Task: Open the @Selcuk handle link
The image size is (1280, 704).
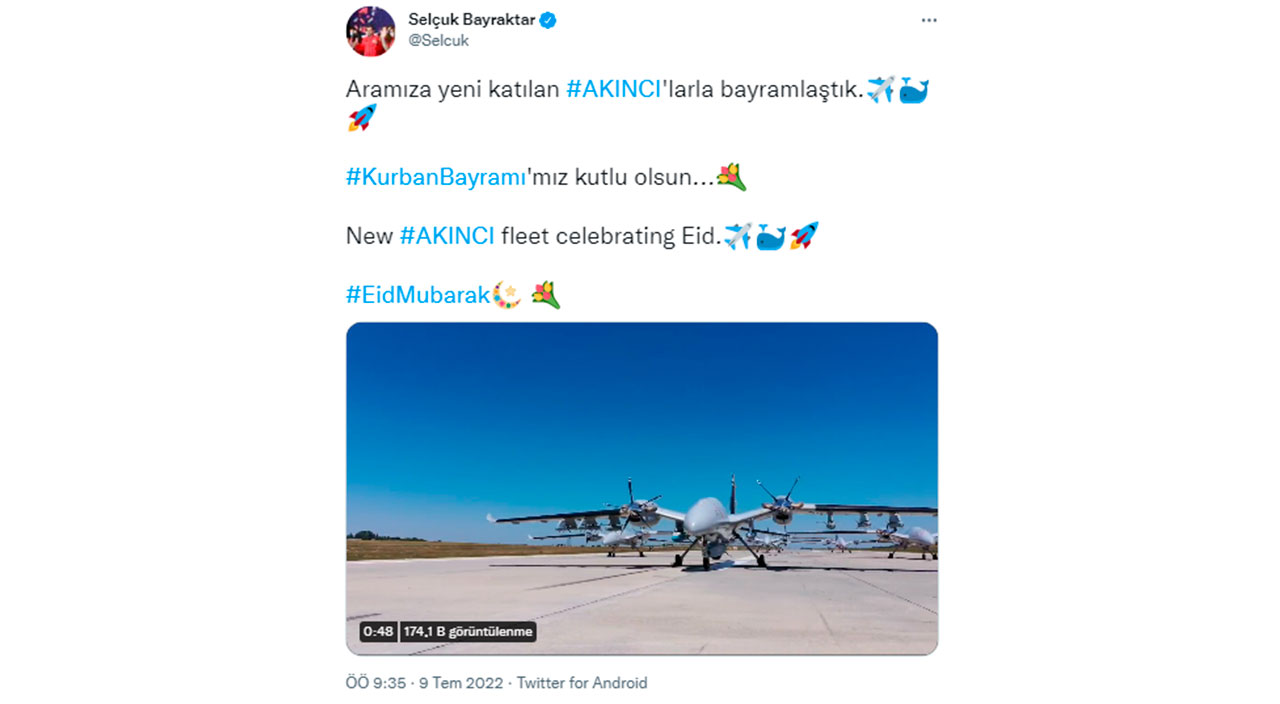Action: click(x=438, y=41)
